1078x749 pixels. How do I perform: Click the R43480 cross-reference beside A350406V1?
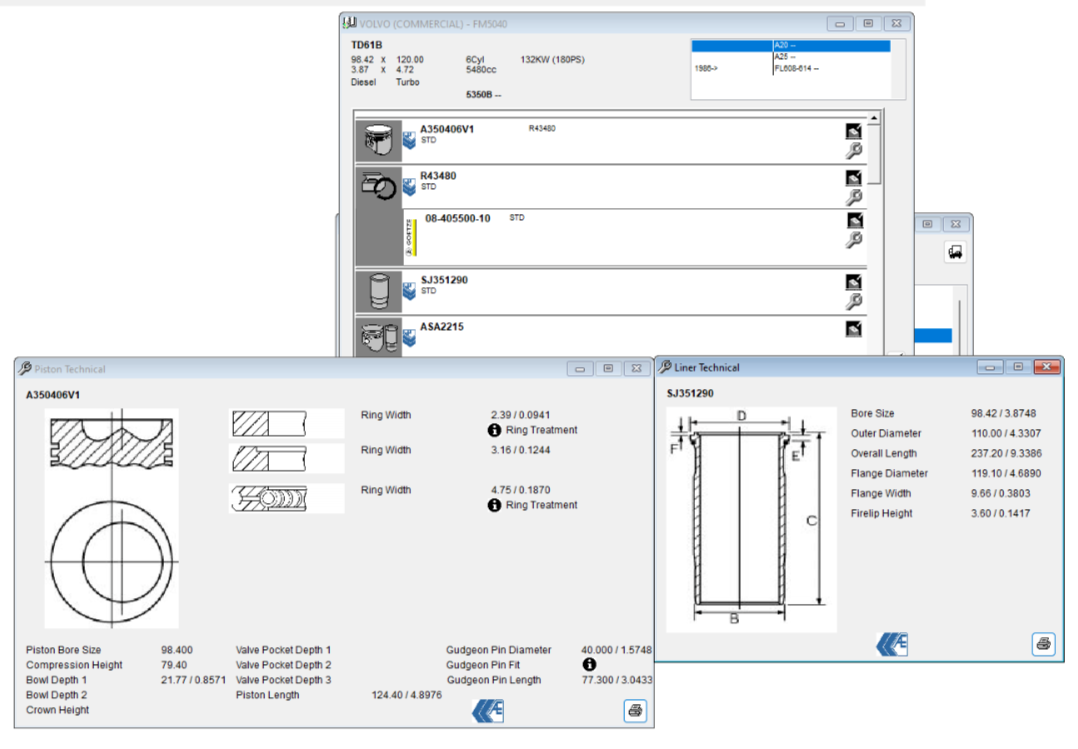pyautogui.click(x=542, y=129)
